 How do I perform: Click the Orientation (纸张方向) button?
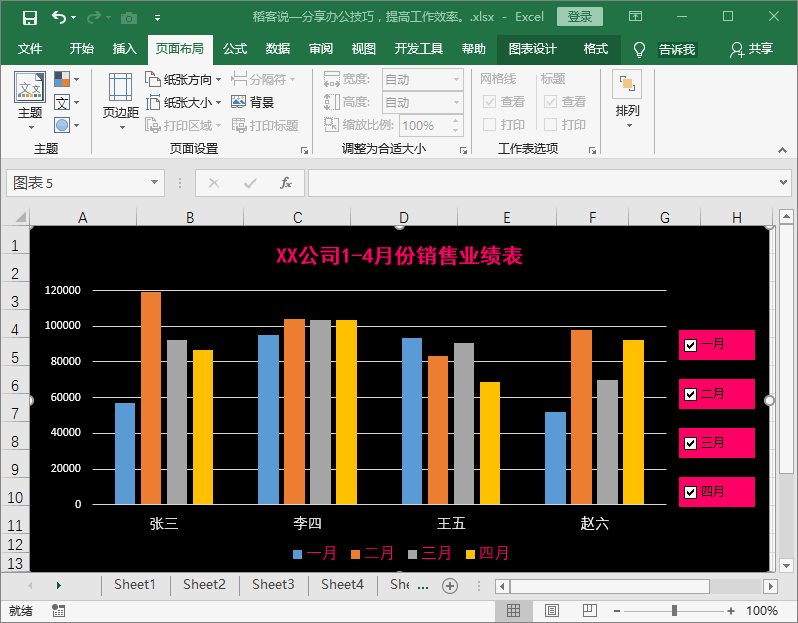click(x=183, y=79)
